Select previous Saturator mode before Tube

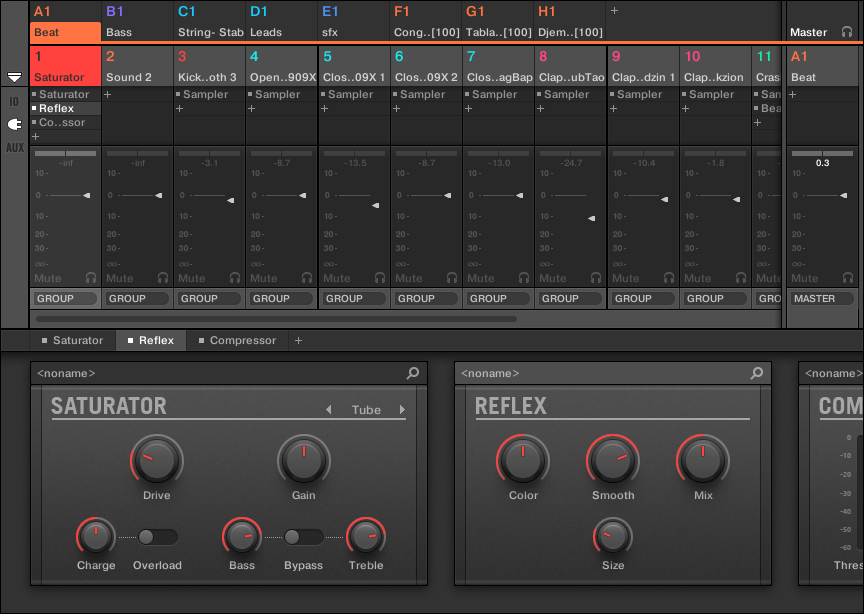tap(328, 410)
